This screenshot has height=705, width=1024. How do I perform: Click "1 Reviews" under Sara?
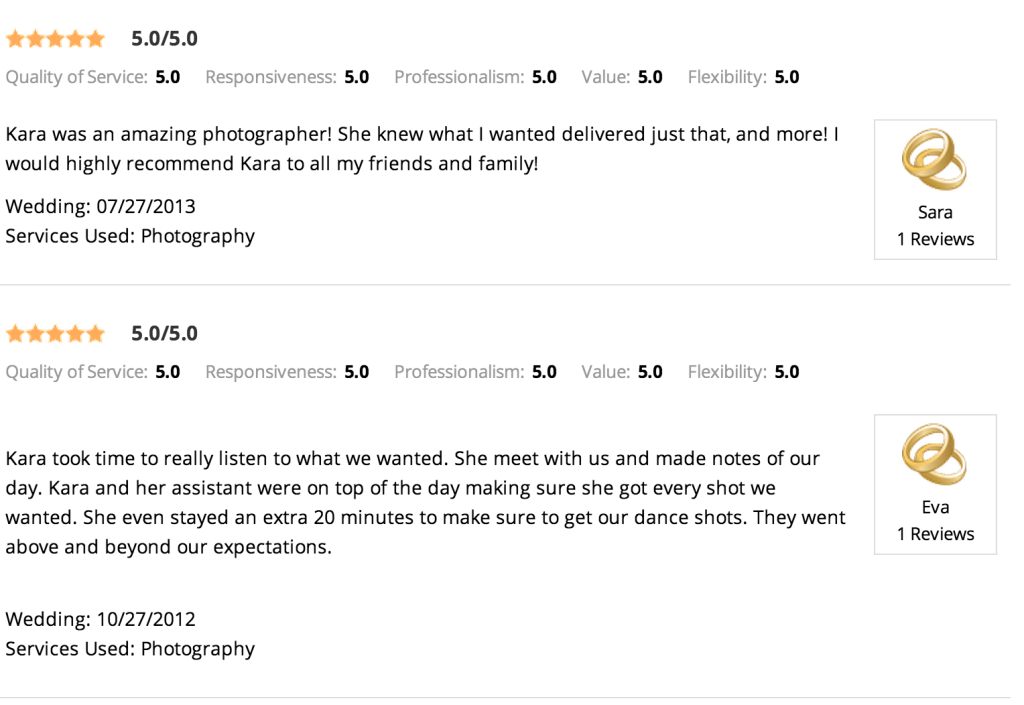pyautogui.click(x=935, y=239)
